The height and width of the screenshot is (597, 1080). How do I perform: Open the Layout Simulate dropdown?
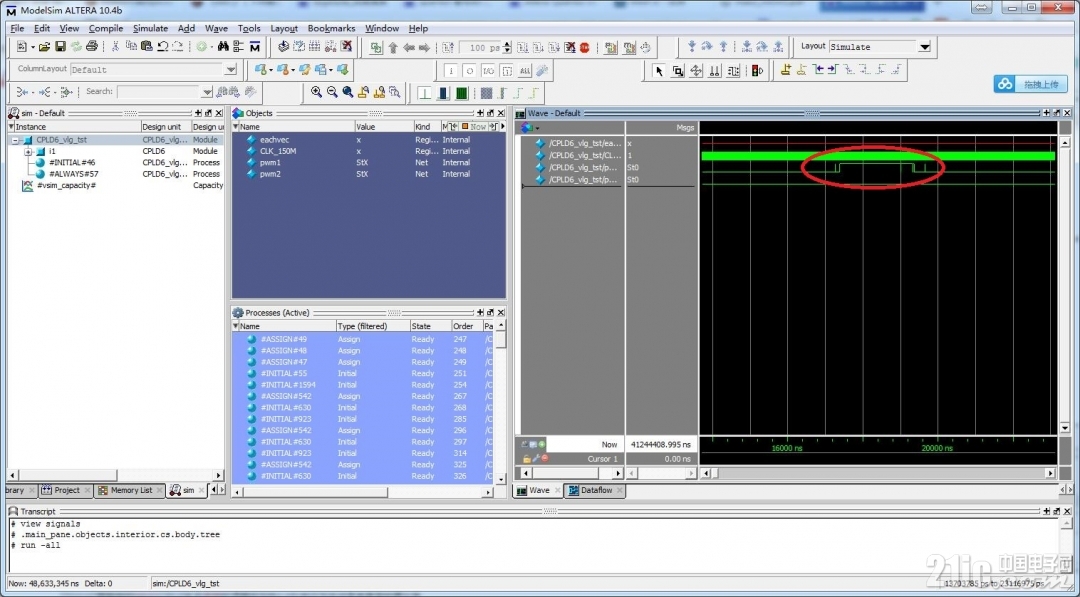coord(925,47)
